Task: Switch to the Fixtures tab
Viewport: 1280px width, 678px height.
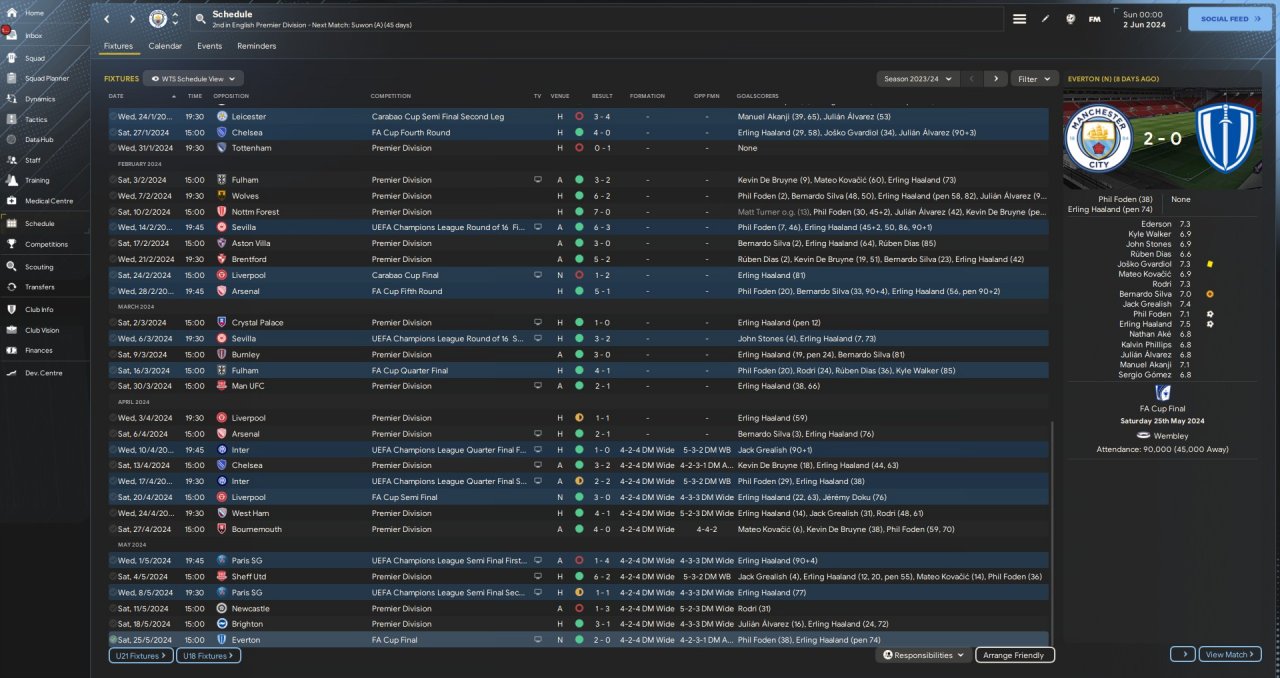Action: [118, 46]
